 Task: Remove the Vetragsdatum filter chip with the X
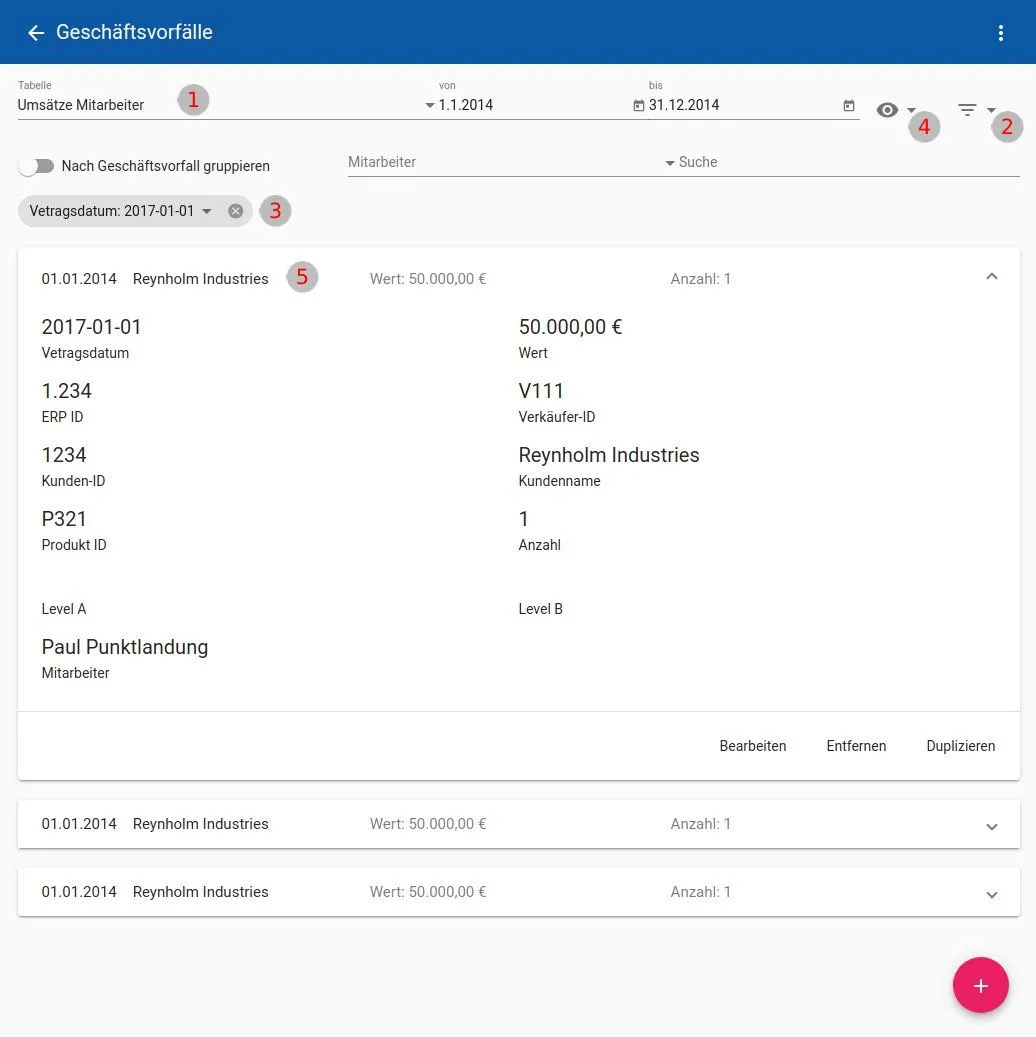click(x=235, y=210)
